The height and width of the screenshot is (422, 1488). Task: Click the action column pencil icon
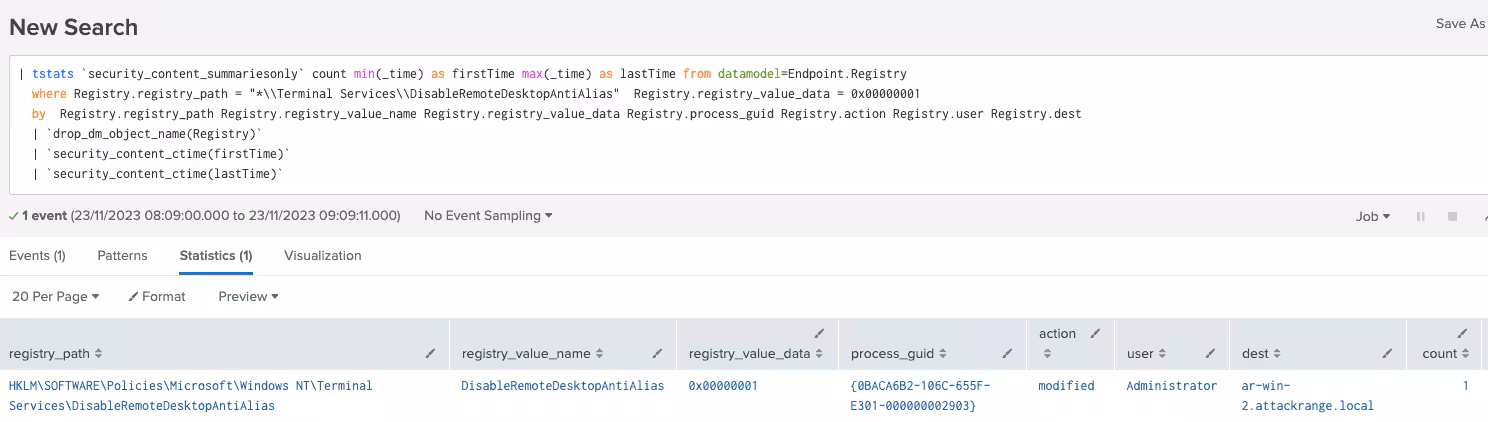click(1094, 333)
